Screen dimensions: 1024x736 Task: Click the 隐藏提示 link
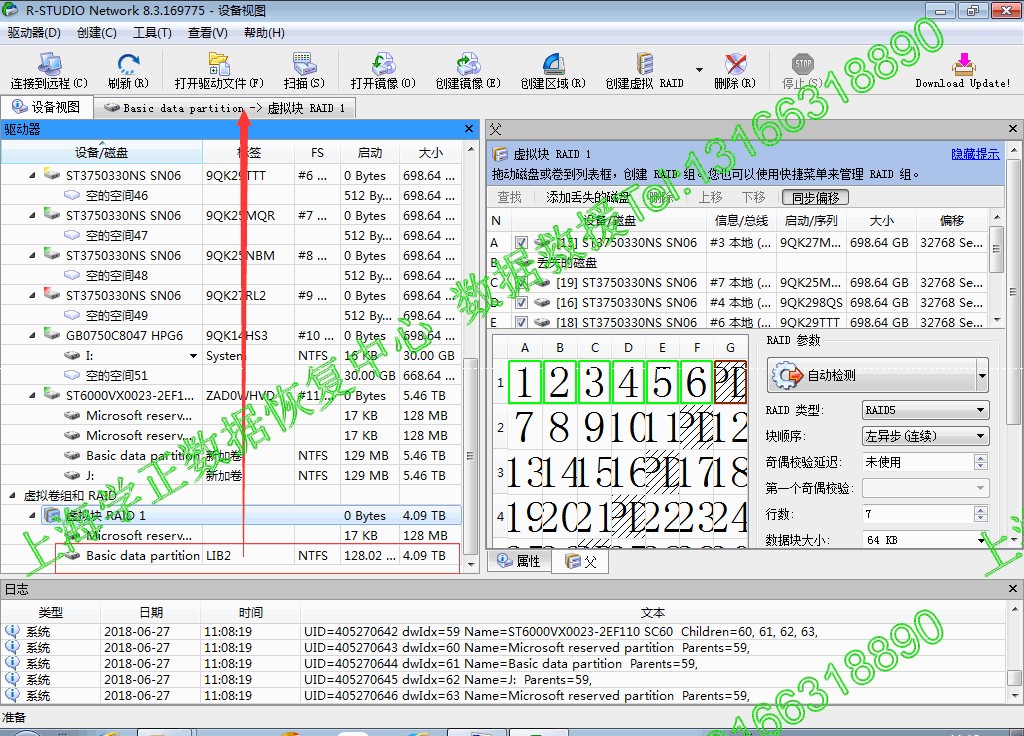tap(975, 153)
